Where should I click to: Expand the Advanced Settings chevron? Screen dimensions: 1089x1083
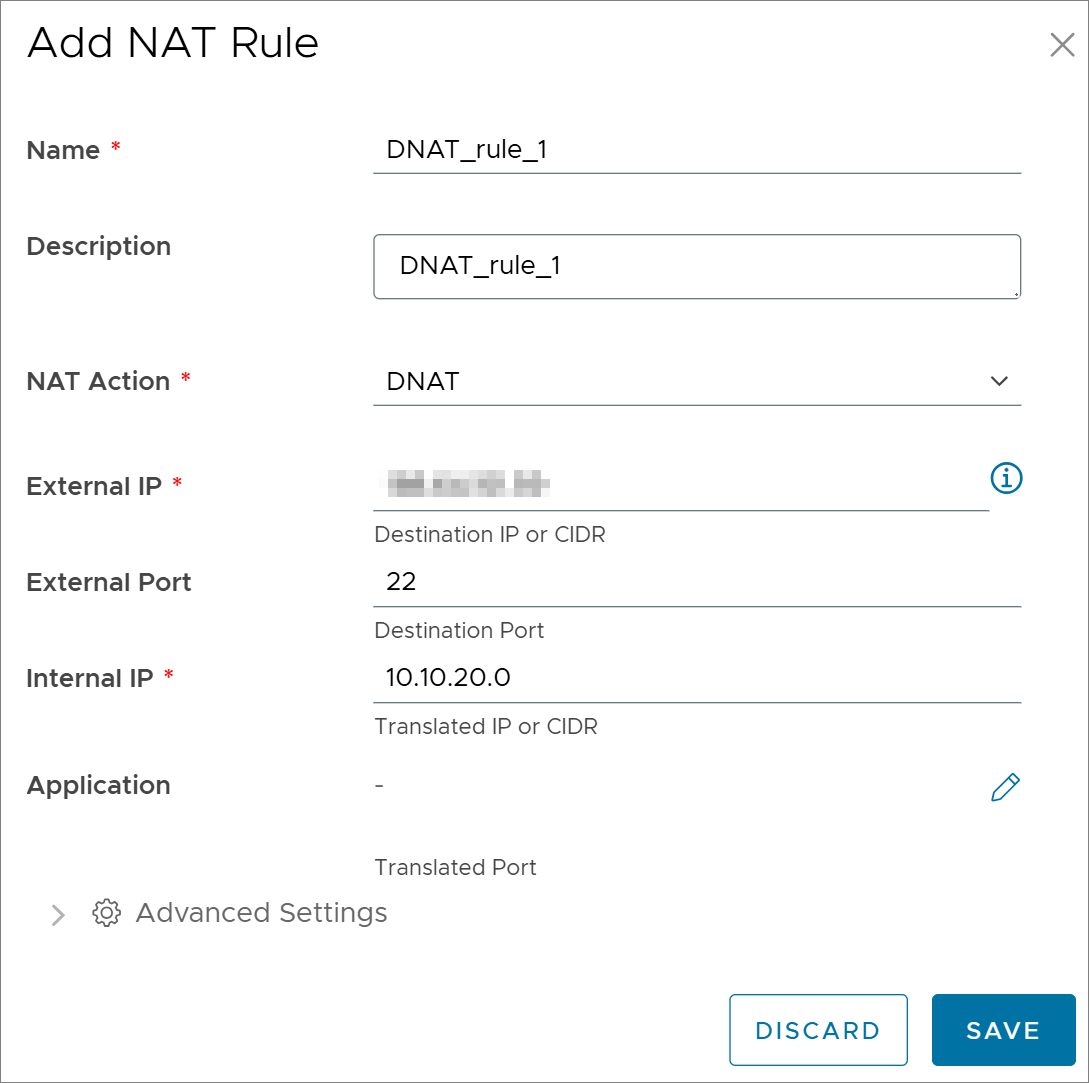(58, 915)
